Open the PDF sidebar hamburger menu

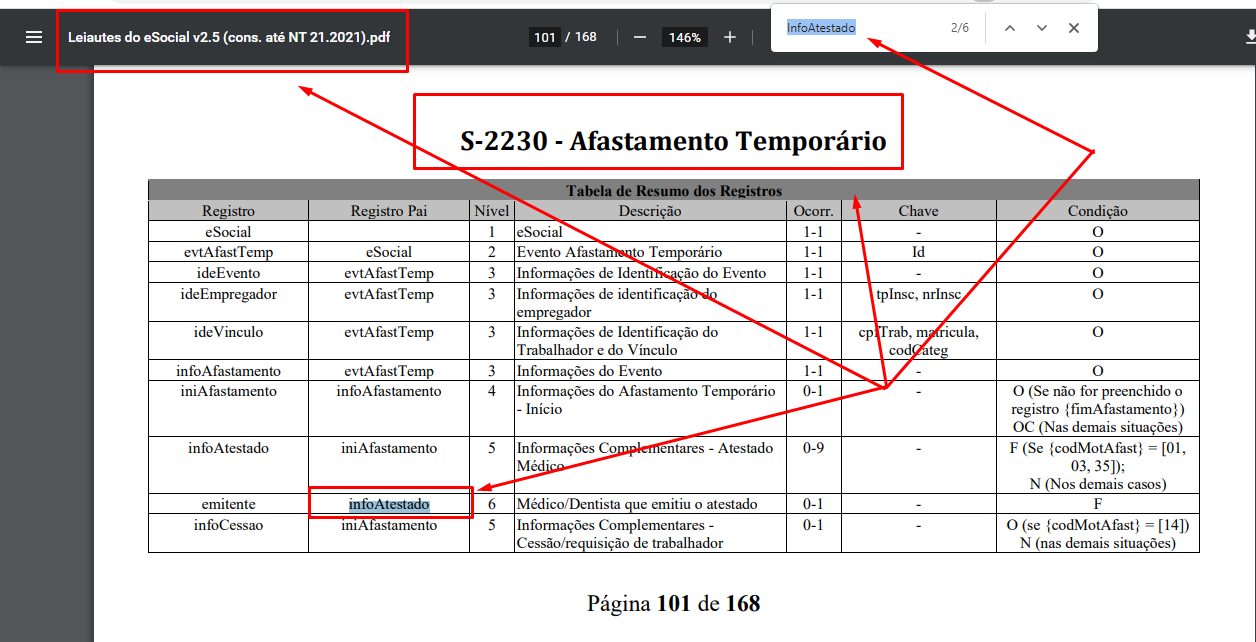34,37
